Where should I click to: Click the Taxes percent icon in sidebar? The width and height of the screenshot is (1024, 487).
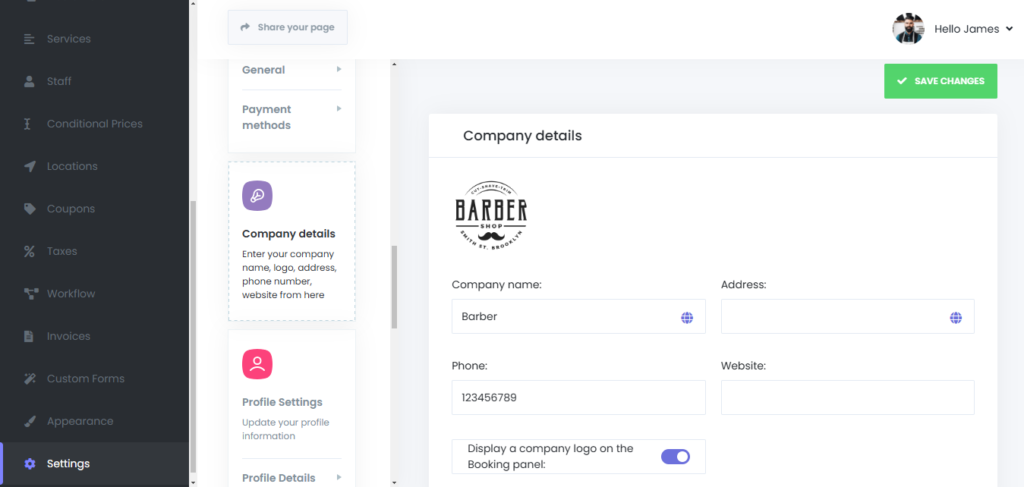coord(29,251)
